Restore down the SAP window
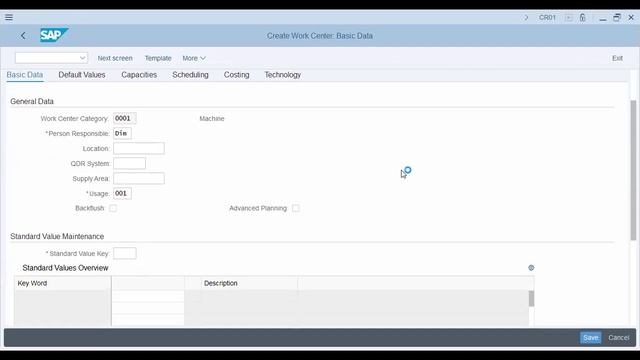 pos(617,18)
